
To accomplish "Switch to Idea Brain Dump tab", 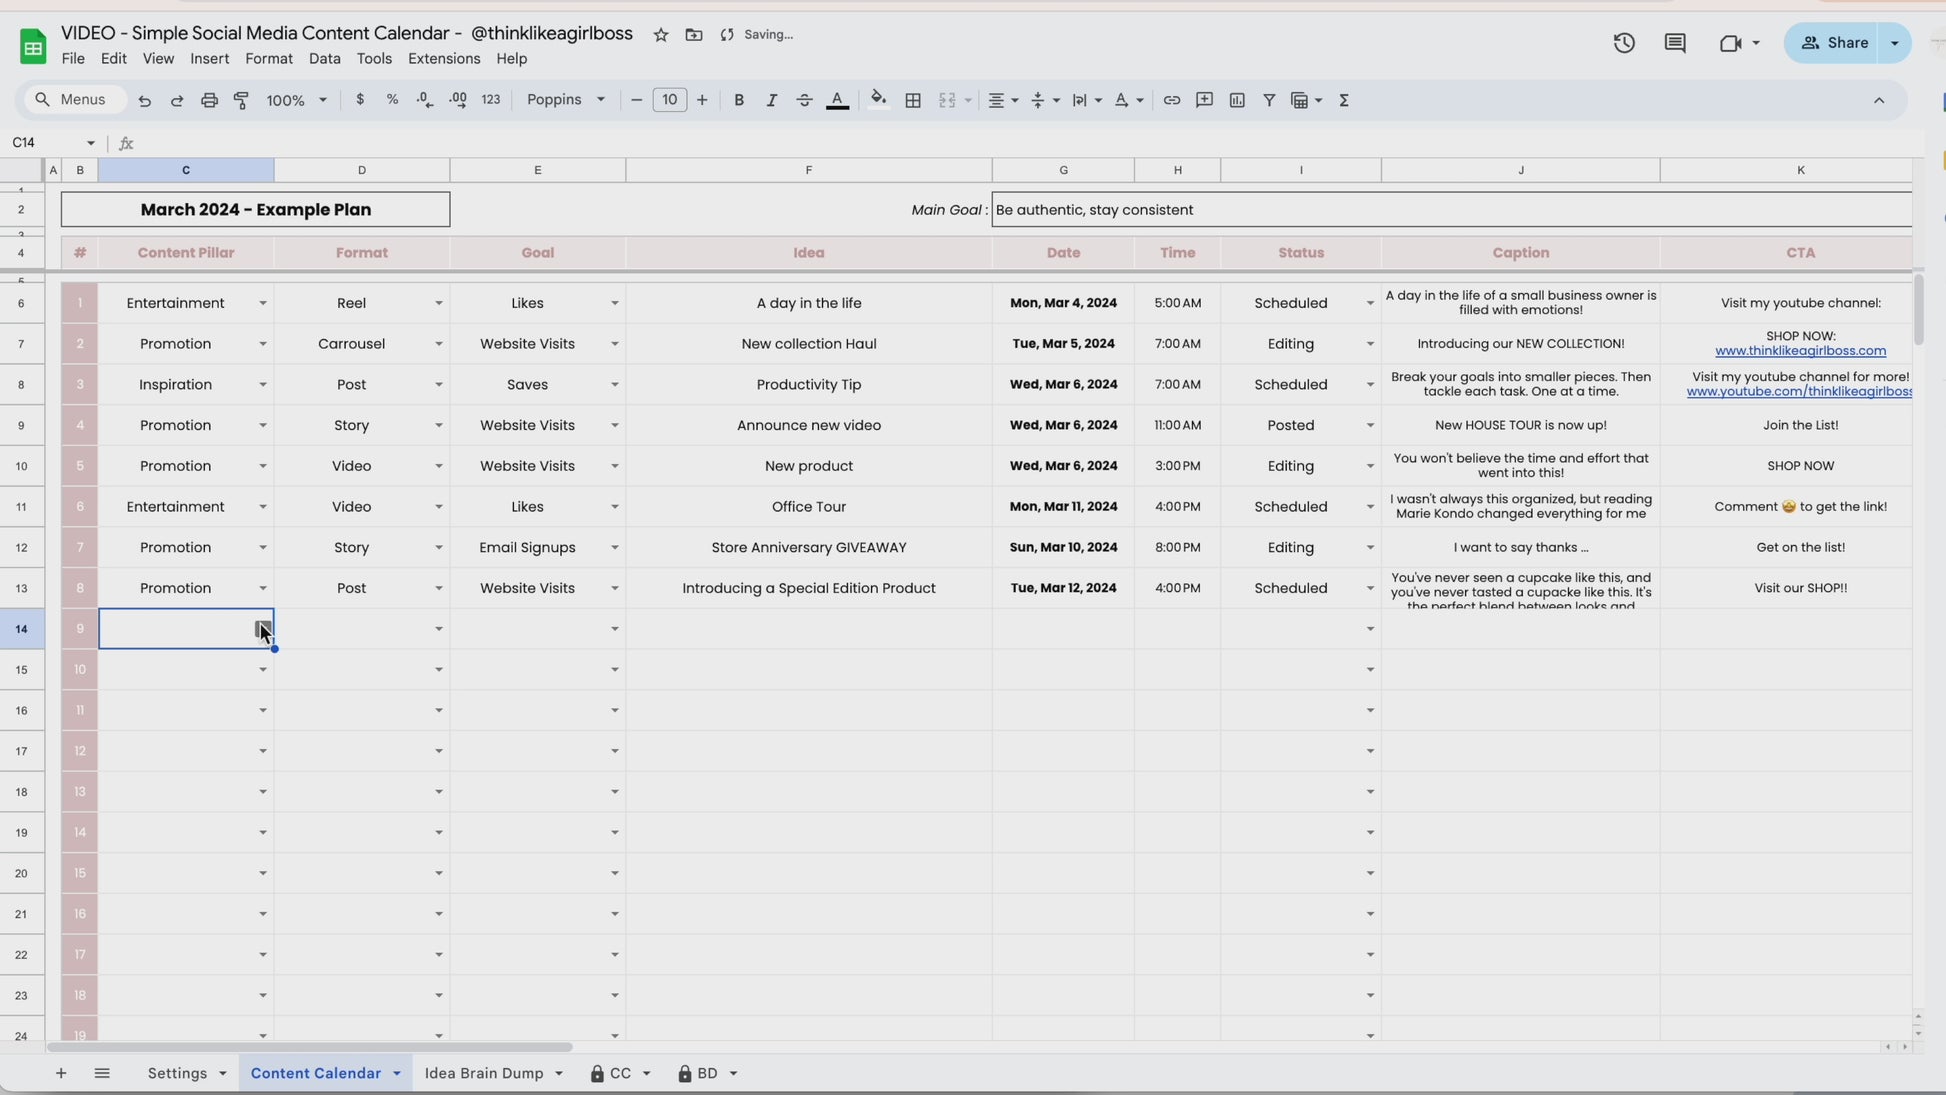I will (x=484, y=1073).
